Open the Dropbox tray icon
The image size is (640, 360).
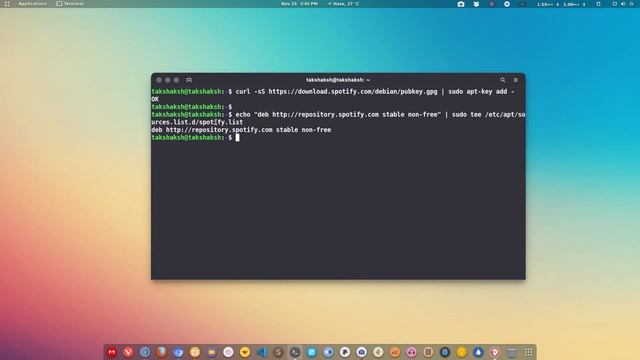tap(476, 4)
